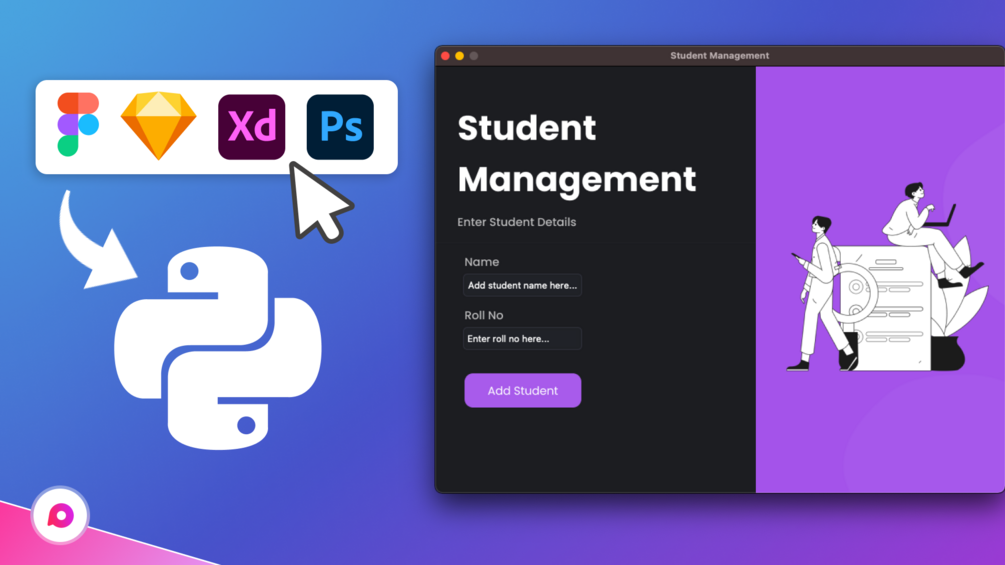Click the 'Name' field label

point(481,262)
